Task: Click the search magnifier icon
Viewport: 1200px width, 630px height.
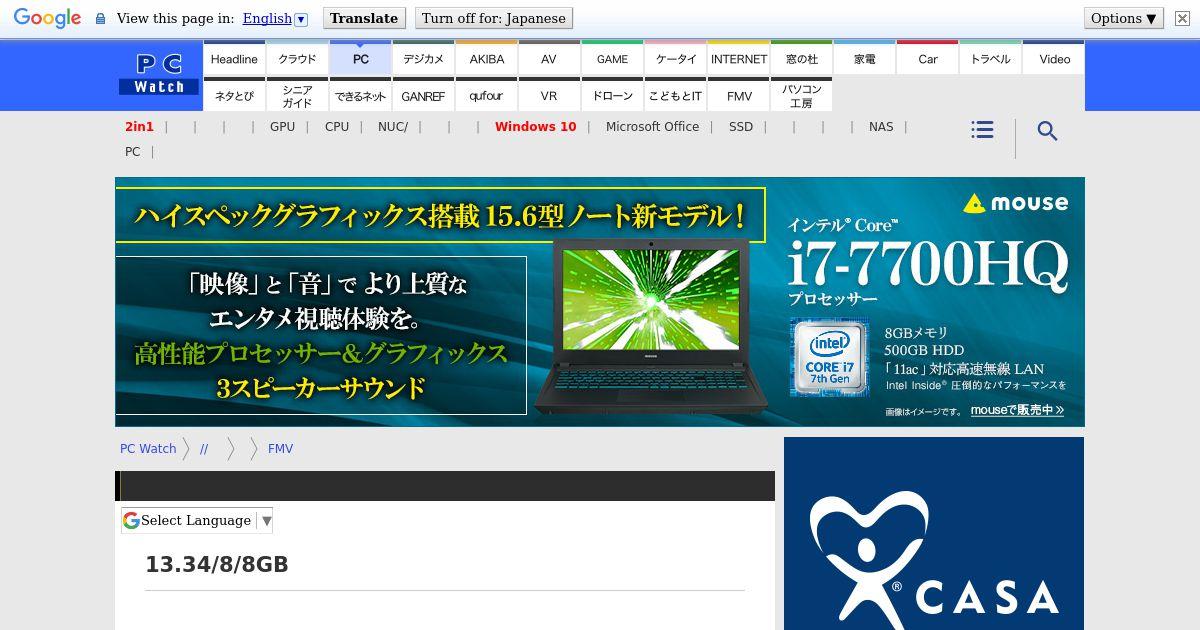Action: [x=1047, y=131]
